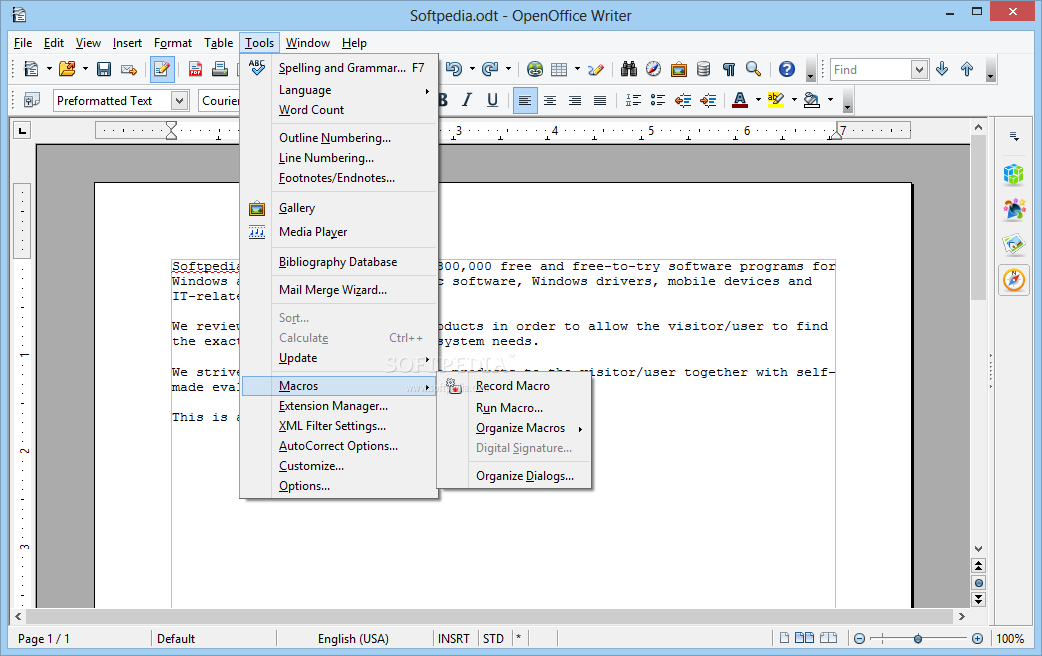Screen dimensions: 1042x656
Task: Open the Hyperlink globe icon
Action: pyautogui.click(x=535, y=69)
